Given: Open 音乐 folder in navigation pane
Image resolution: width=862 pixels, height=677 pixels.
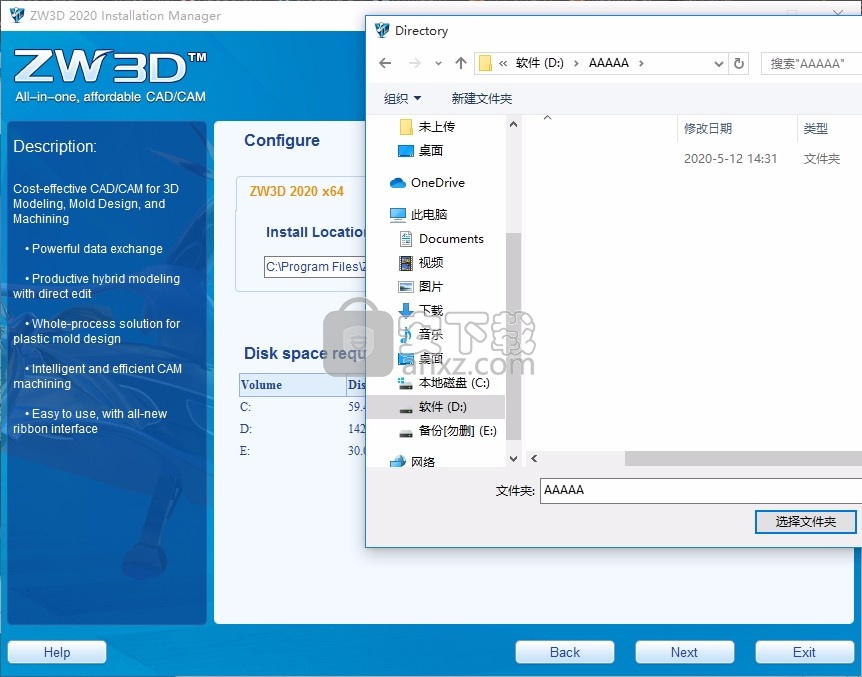Looking at the screenshot, I should point(430,334).
